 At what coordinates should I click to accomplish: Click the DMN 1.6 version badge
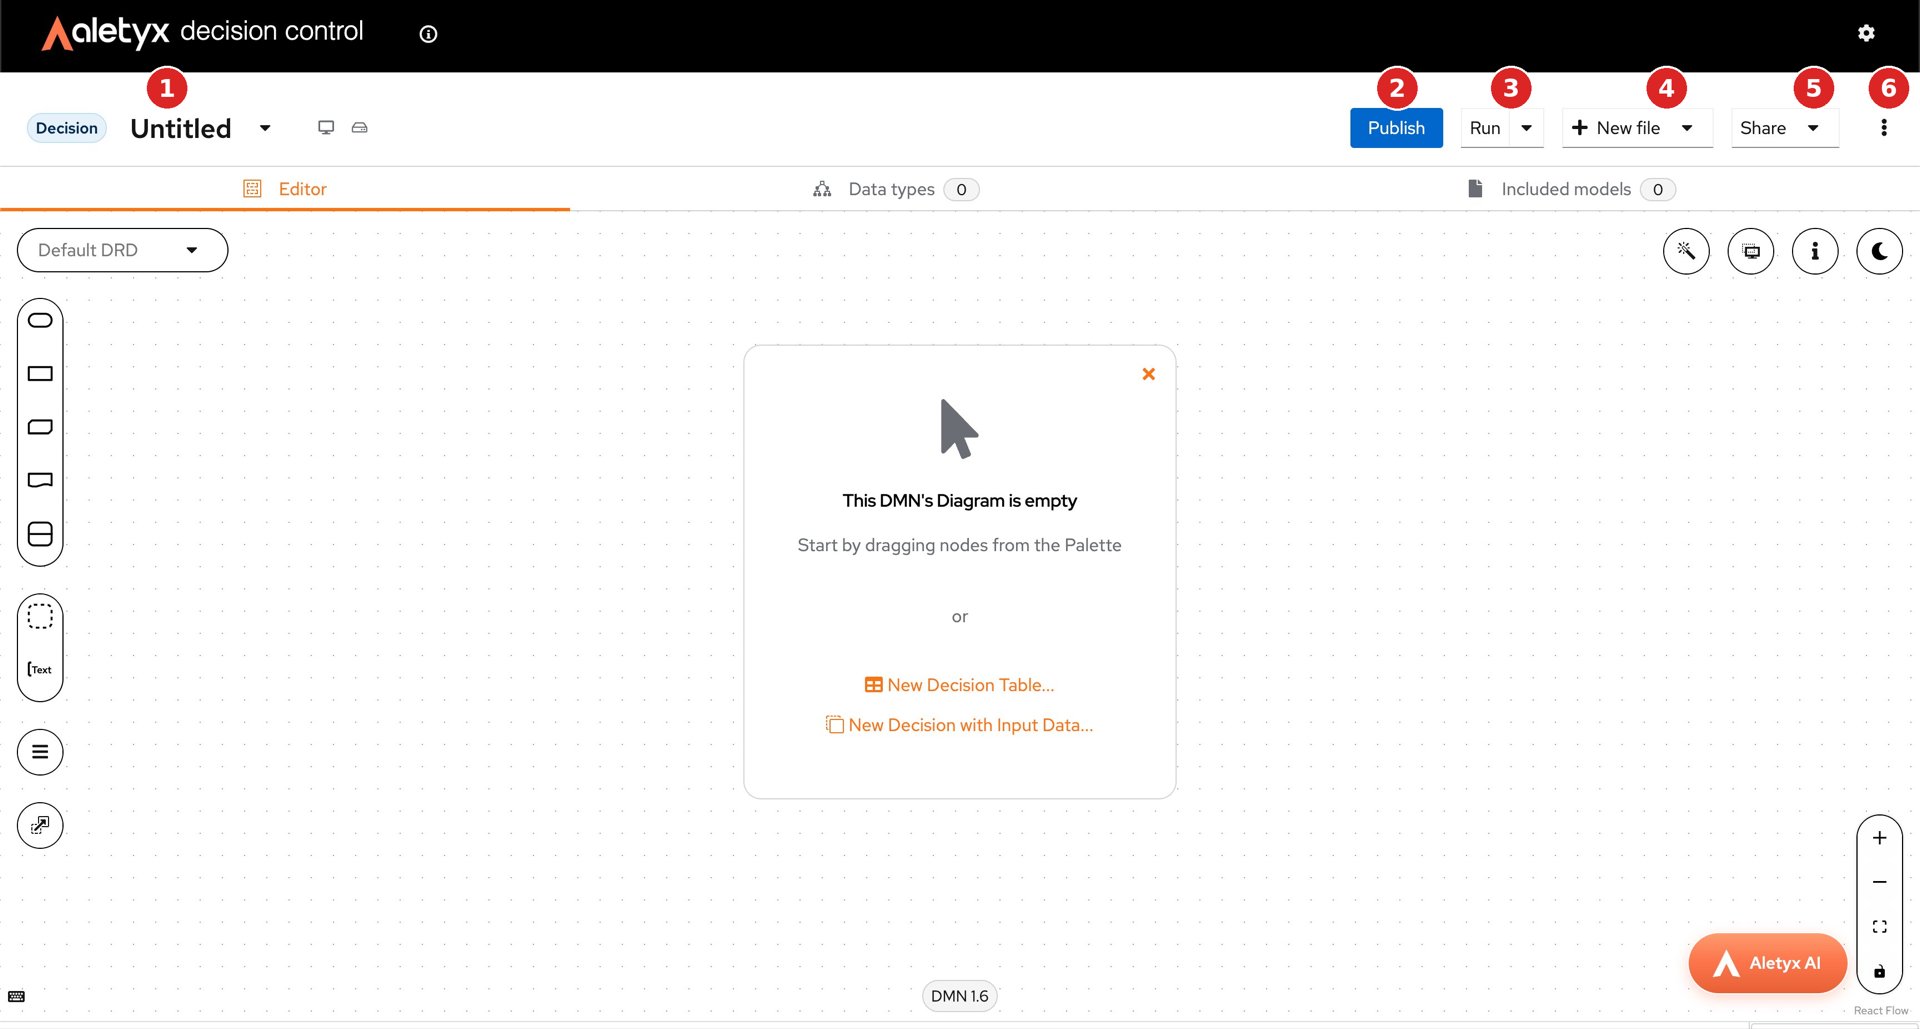[960, 996]
